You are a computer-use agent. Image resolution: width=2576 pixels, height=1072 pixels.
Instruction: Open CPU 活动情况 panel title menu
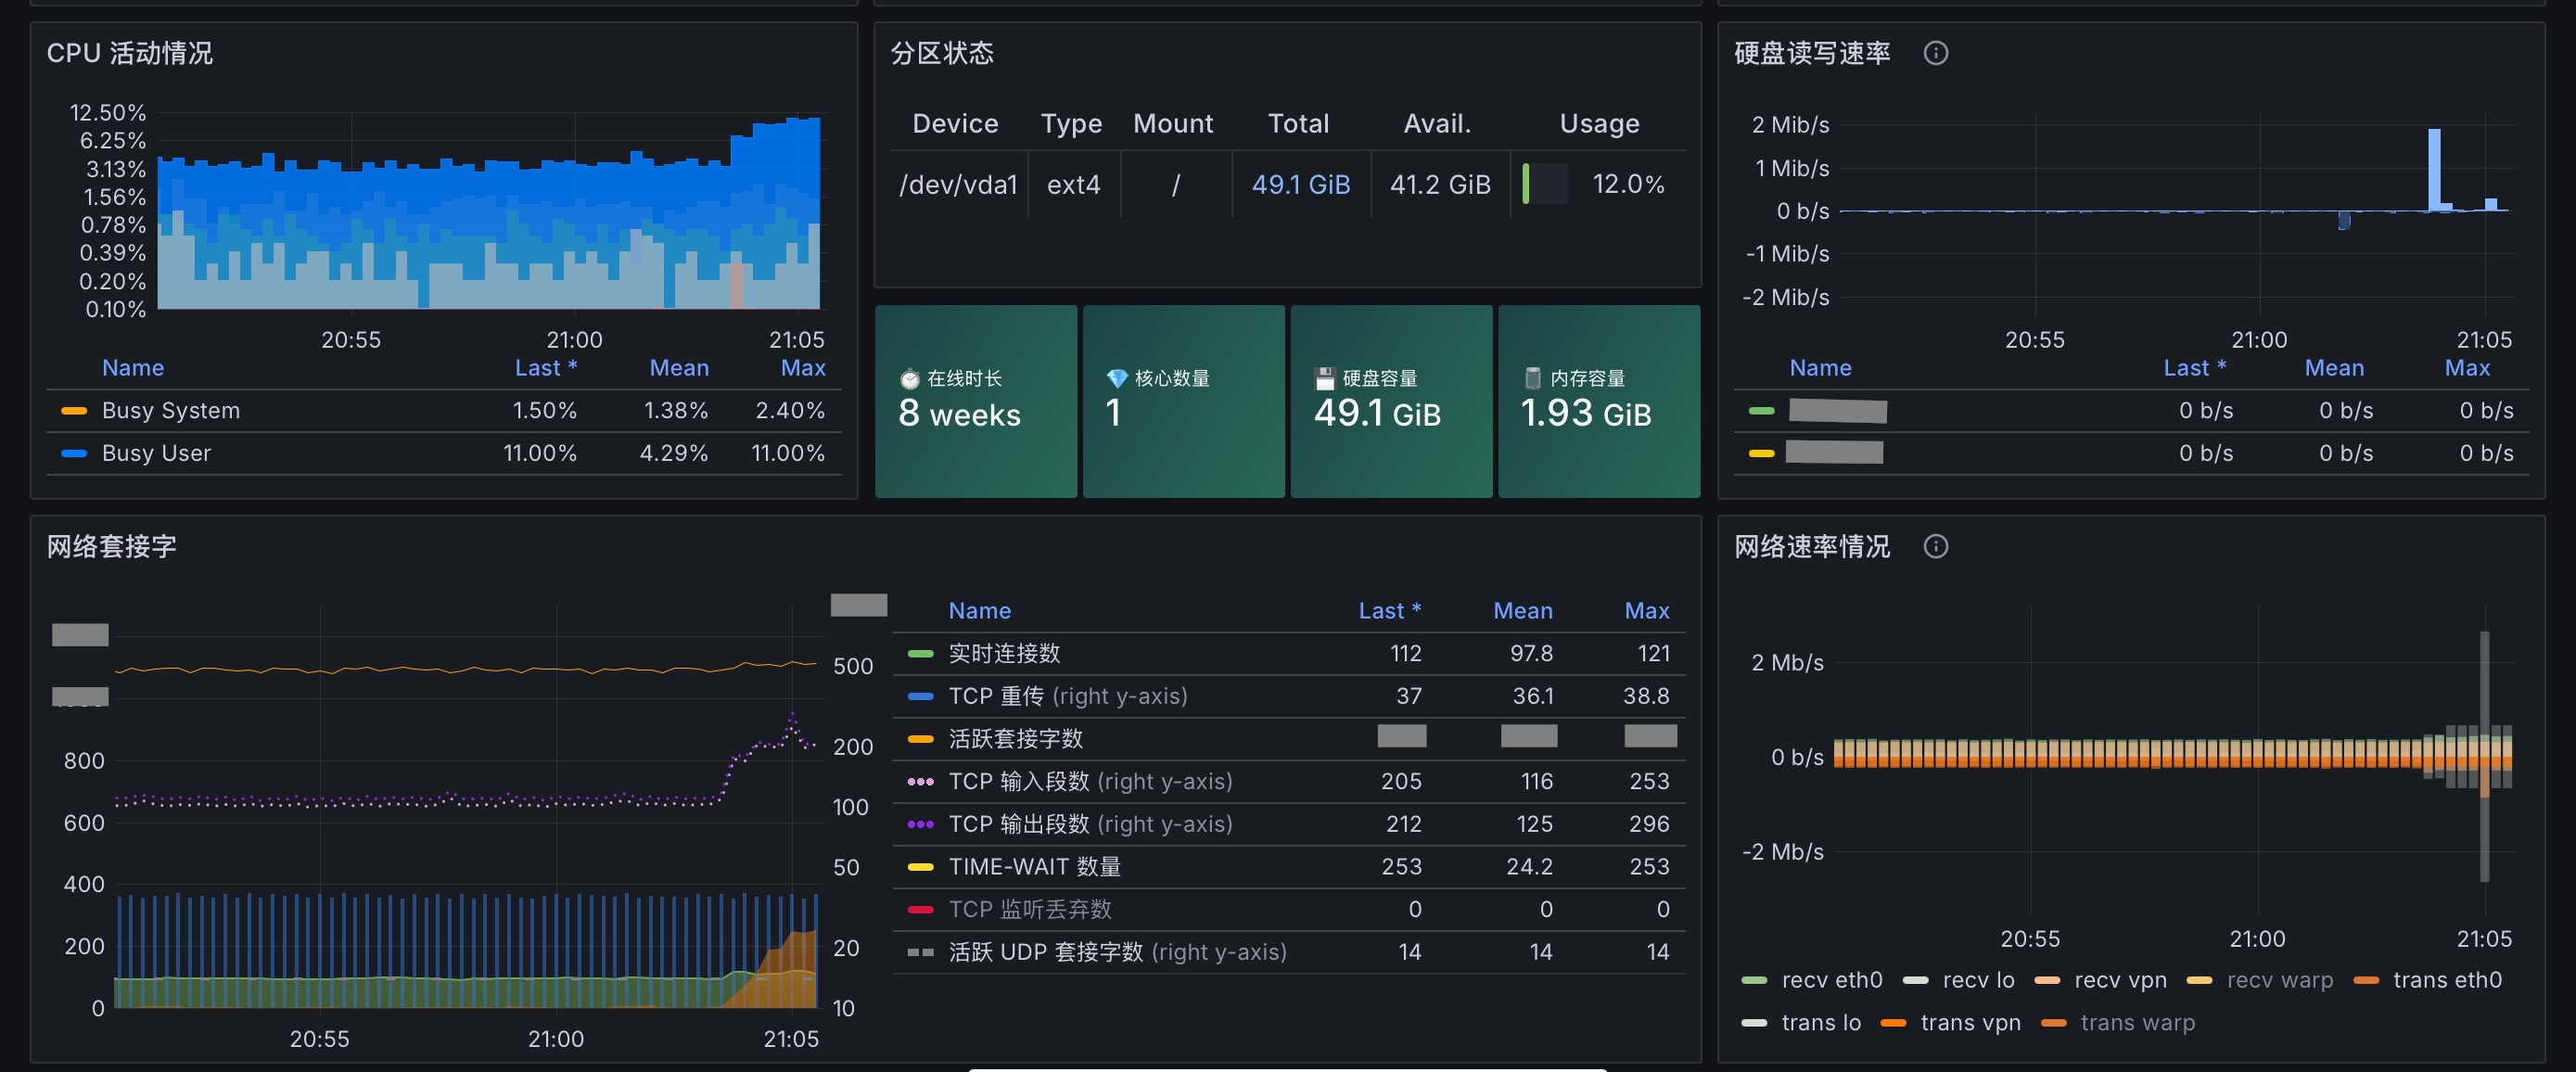click(129, 53)
